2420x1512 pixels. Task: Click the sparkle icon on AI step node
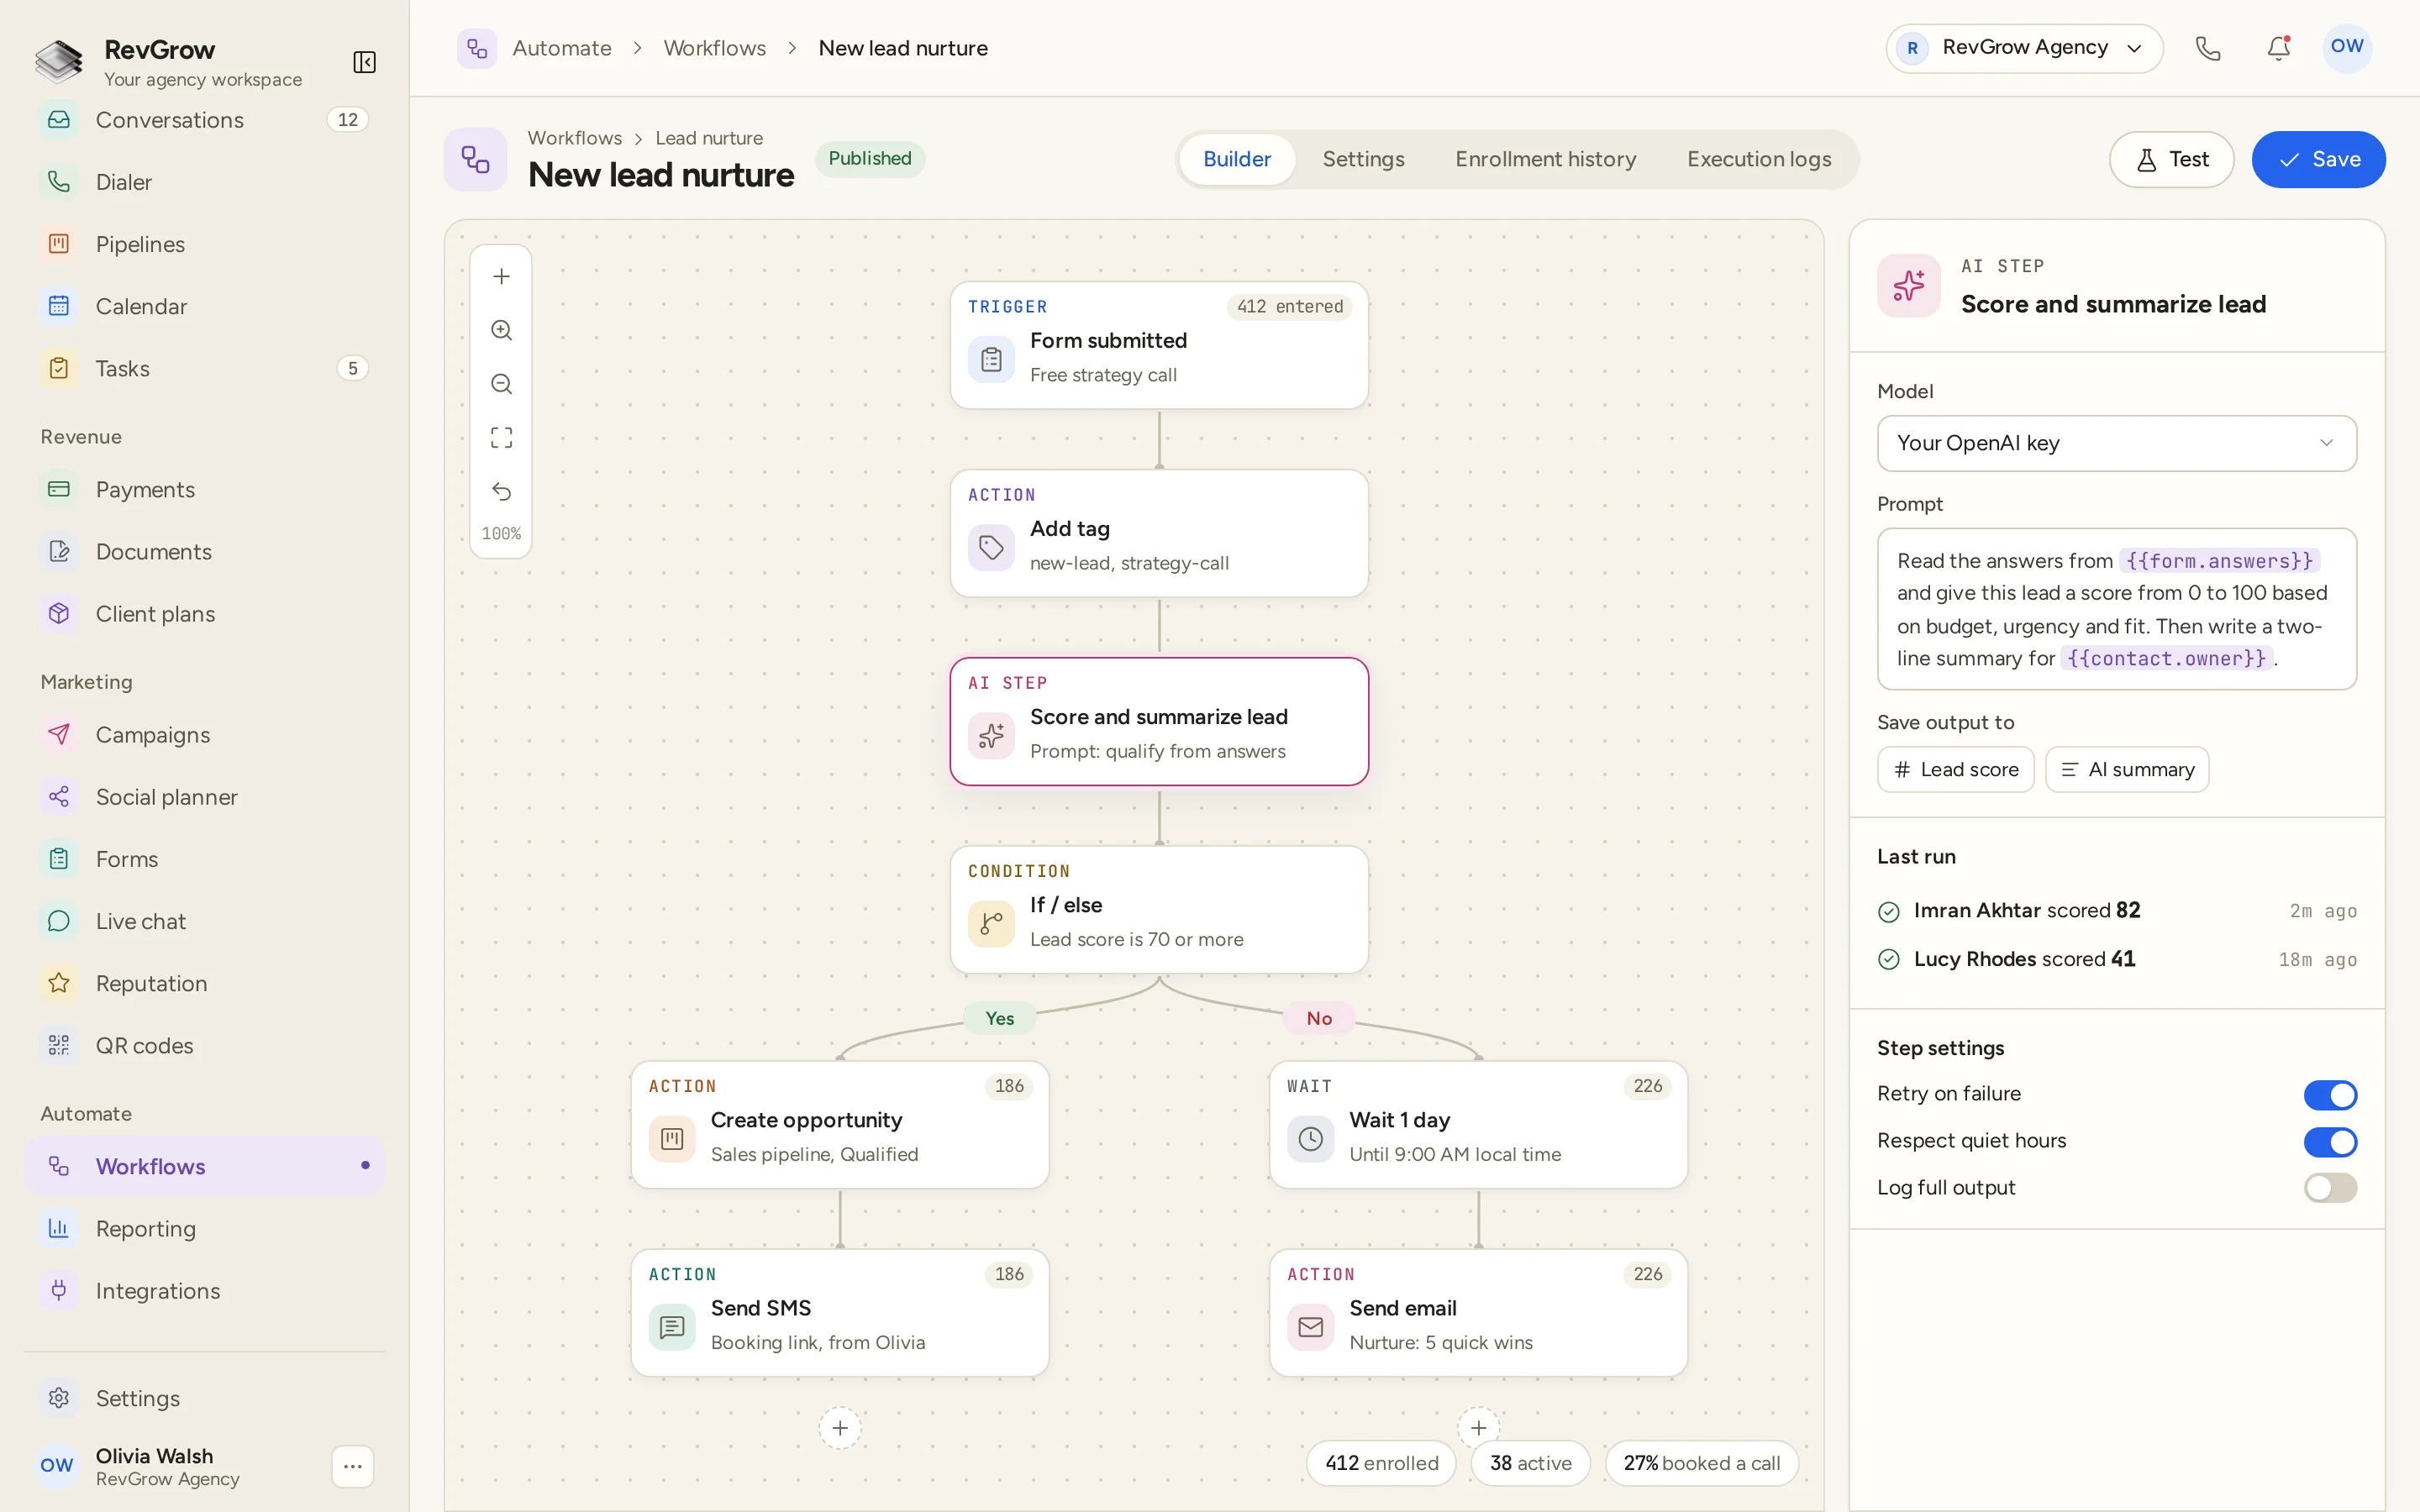coord(991,735)
